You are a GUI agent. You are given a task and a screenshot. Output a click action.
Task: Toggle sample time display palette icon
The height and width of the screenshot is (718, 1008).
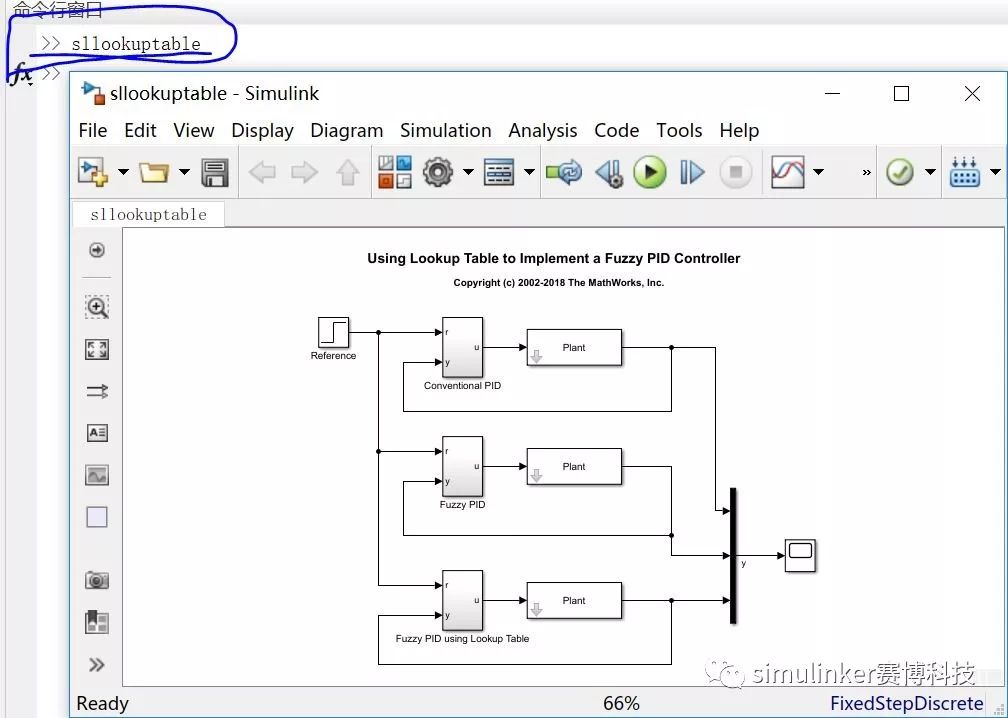tap(97, 391)
